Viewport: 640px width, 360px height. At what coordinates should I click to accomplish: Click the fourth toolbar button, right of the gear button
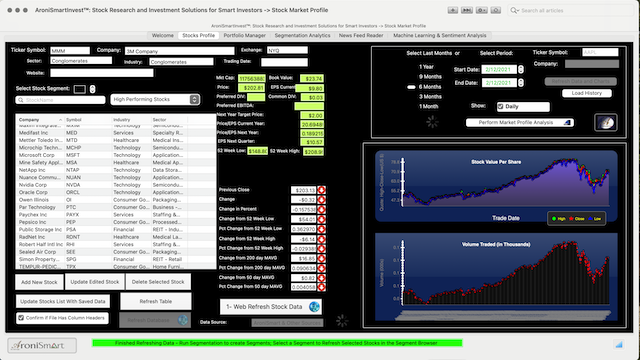click(x=496, y=10)
